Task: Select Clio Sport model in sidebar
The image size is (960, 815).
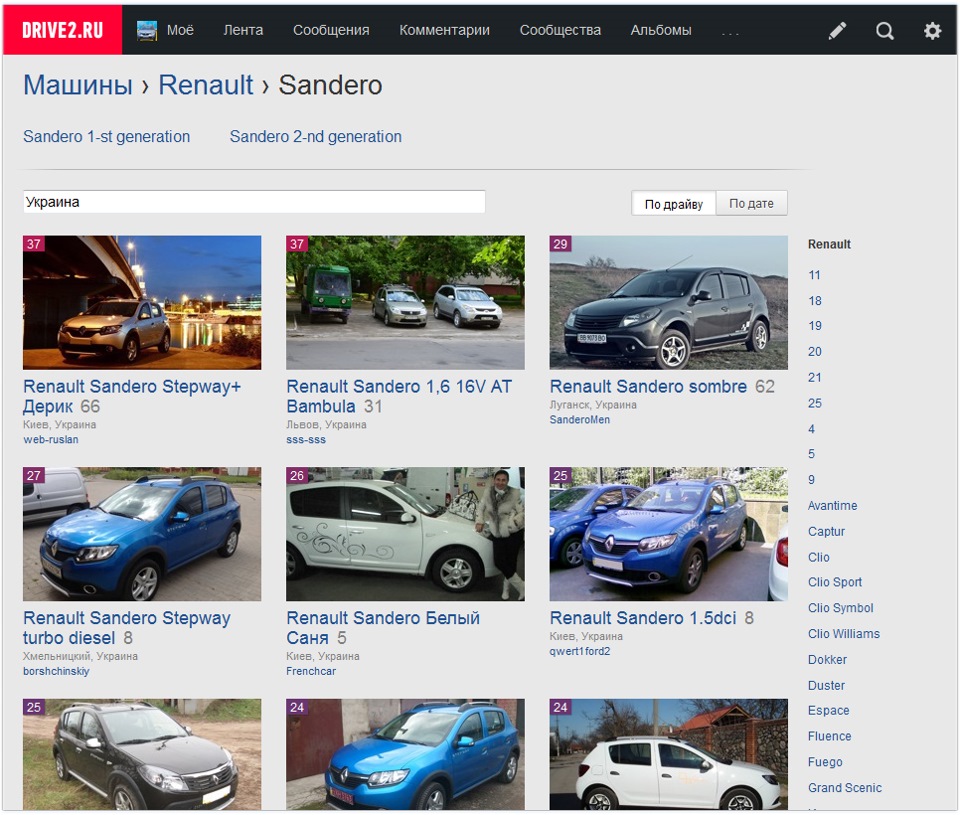Action: (x=835, y=582)
